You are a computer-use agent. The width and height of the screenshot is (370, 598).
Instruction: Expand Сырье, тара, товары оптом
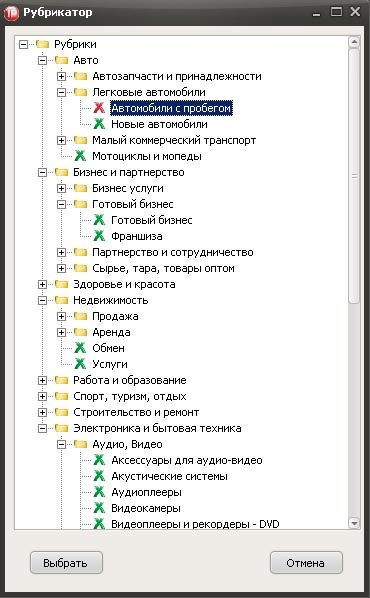[x=61, y=268]
